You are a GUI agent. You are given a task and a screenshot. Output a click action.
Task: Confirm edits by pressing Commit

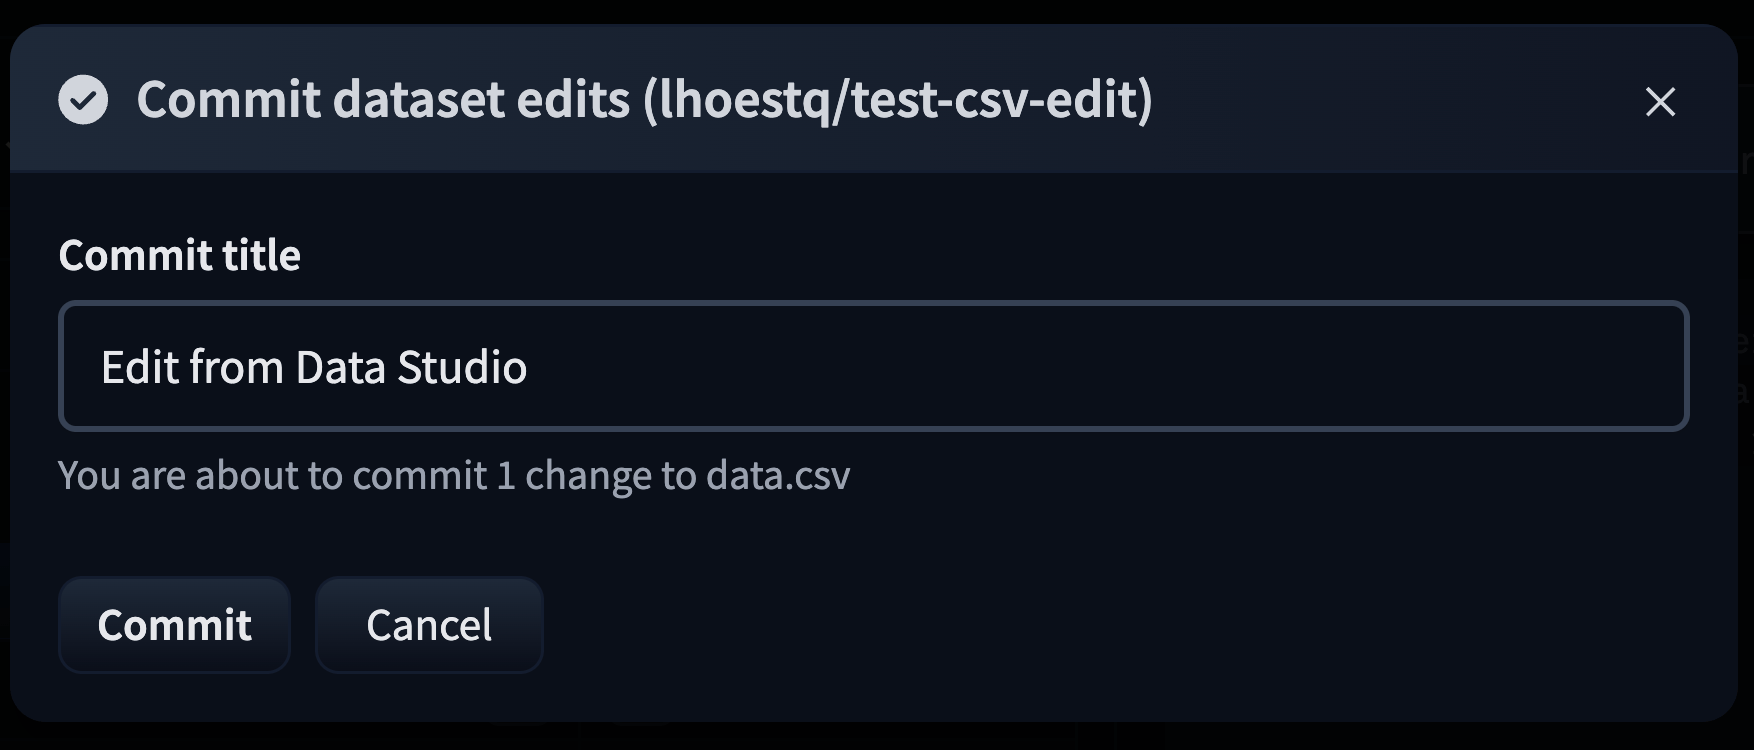tap(174, 625)
